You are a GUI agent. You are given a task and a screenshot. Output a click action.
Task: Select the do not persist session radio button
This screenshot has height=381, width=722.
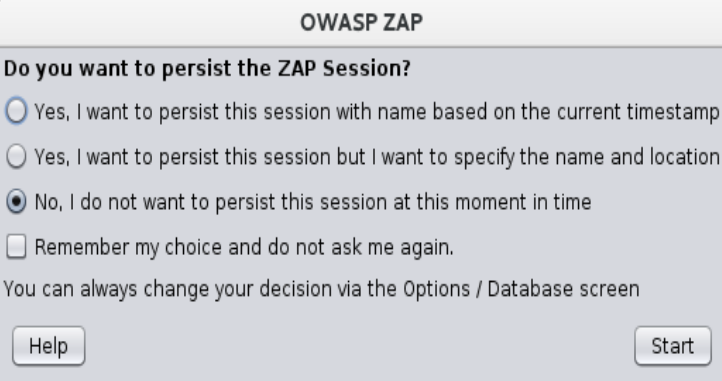coord(16,202)
